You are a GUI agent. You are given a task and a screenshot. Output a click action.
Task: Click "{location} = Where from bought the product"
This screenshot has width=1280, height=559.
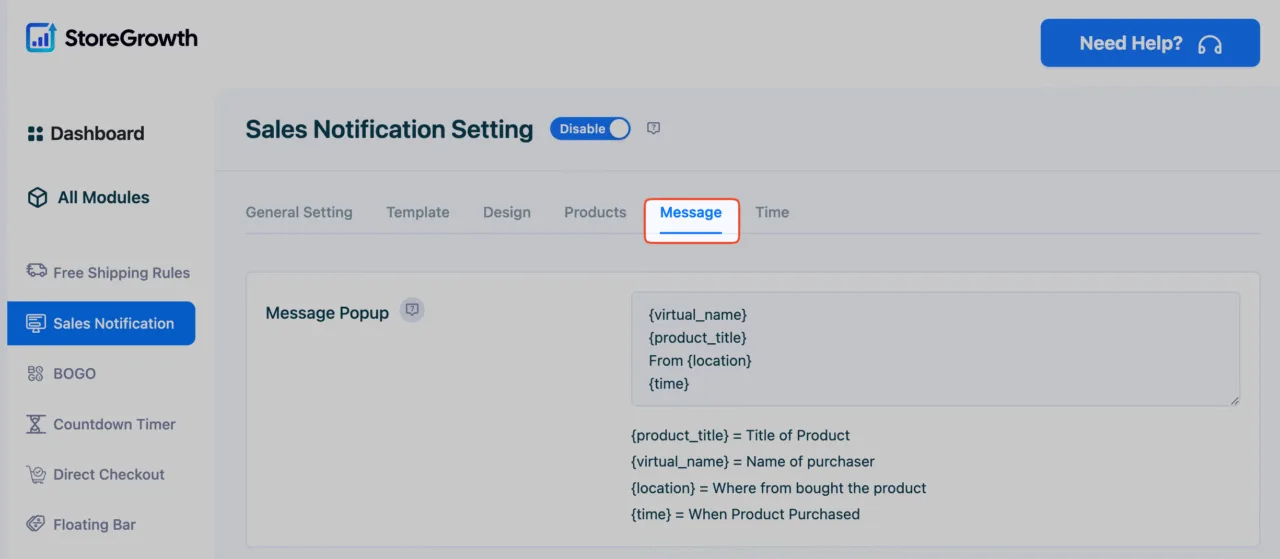779,488
